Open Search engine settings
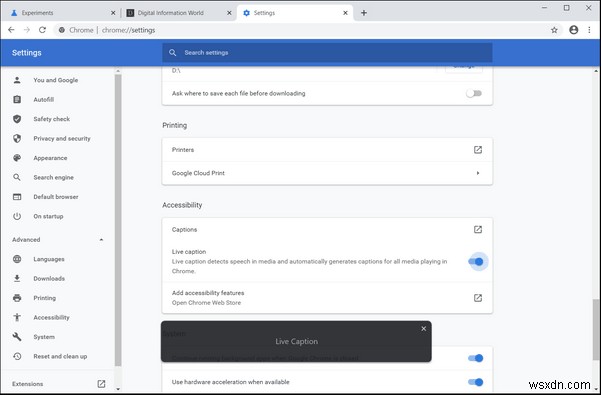Viewport: 602px width, 395px height. pyautogui.click(x=53, y=177)
